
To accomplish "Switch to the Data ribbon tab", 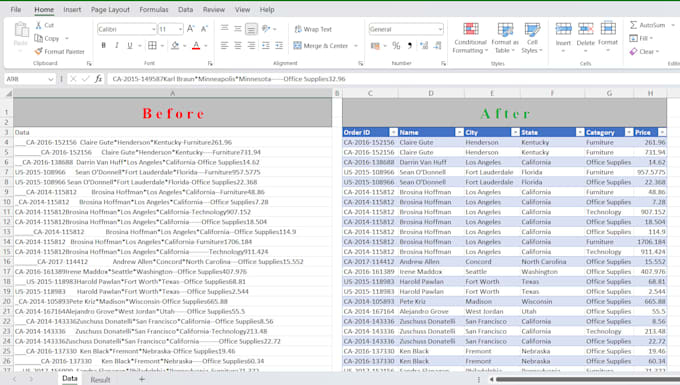I will point(185,9).
